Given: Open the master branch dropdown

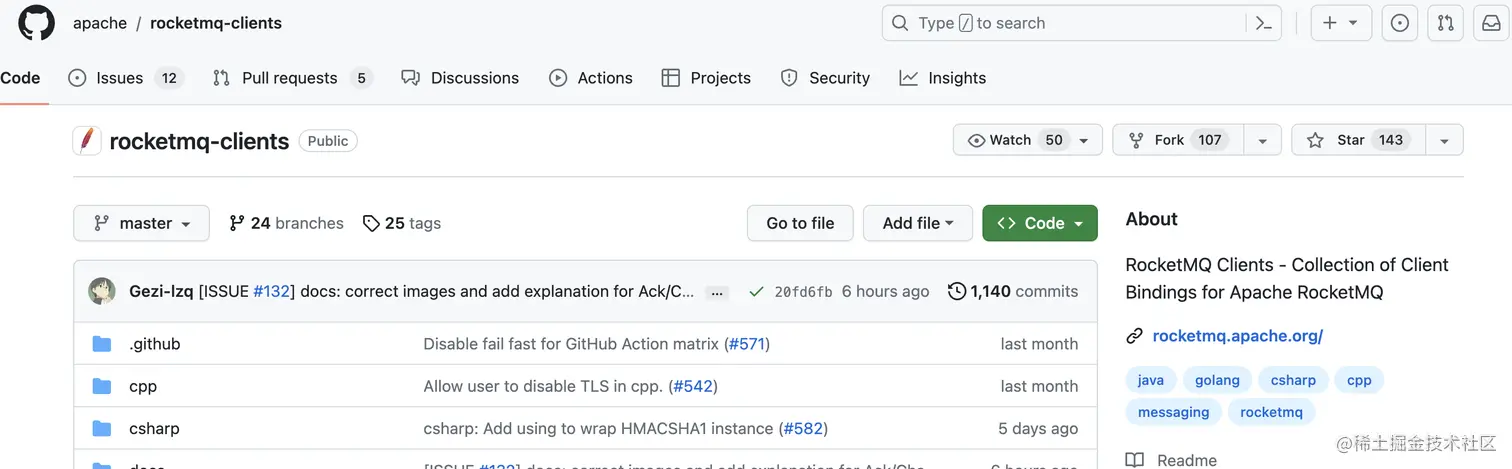Looking at the screenshot, I should click(141, 223).
